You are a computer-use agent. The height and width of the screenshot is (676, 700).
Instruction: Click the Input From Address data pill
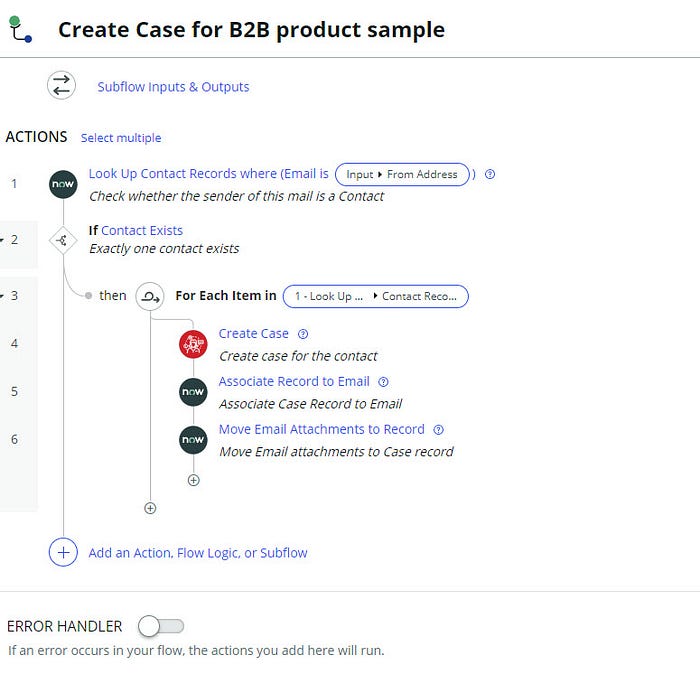coord(402,174)
